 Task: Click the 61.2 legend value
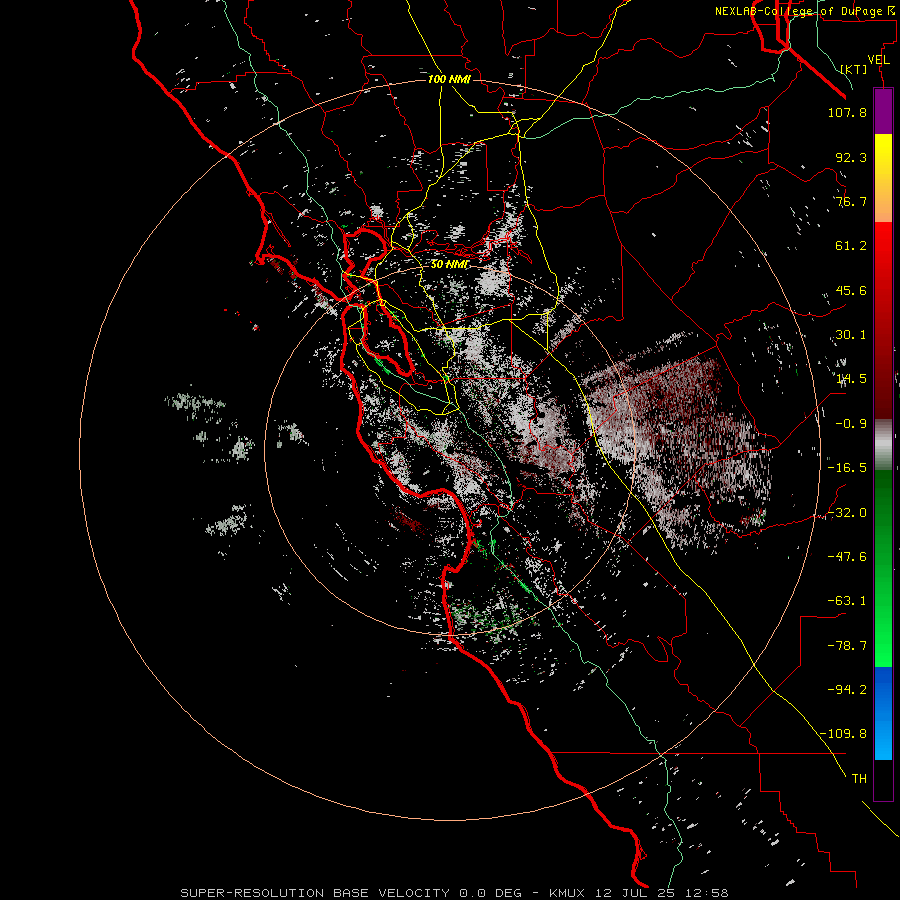click(851, 246)
